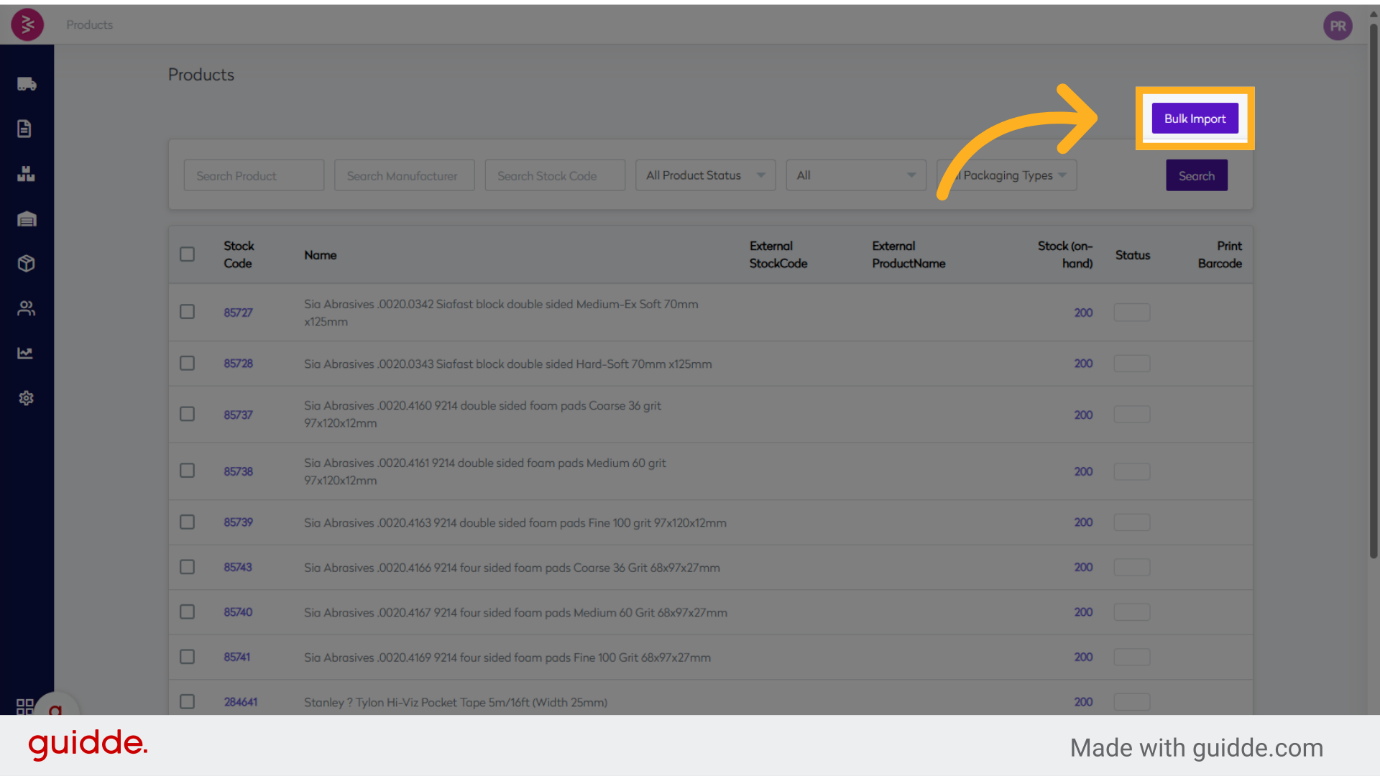Open the users icon in the sidebar
This screenshot has height=776, width=1380.
(26, 308)
